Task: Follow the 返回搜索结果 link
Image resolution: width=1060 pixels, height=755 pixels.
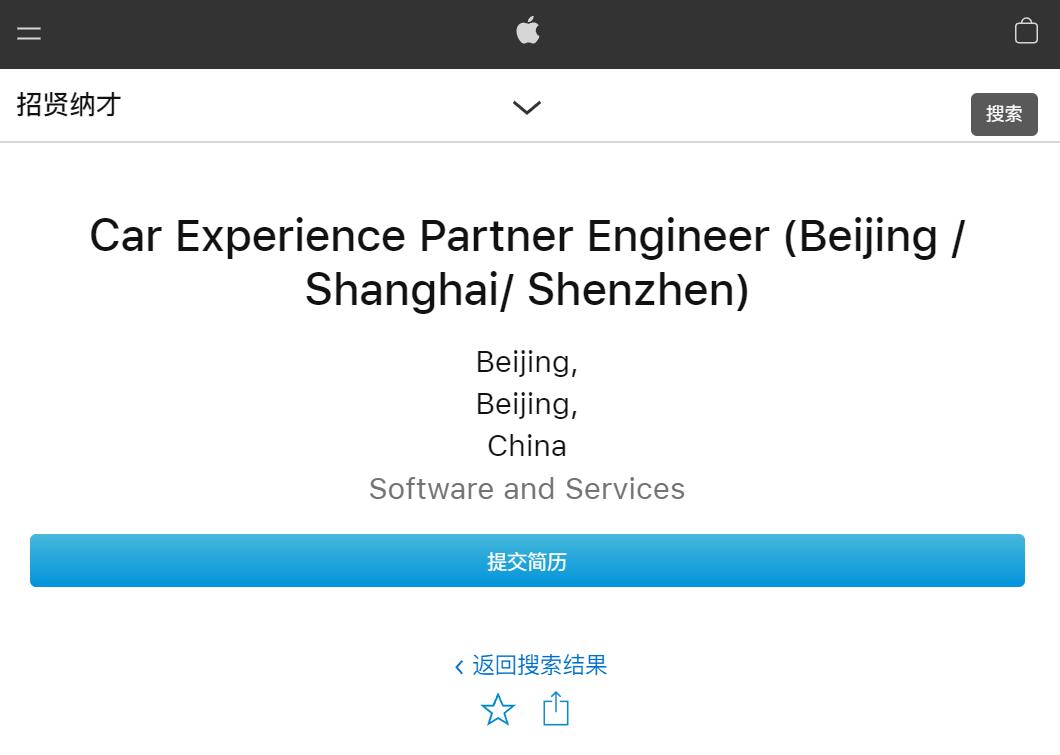Action: (x=540, y=665)
